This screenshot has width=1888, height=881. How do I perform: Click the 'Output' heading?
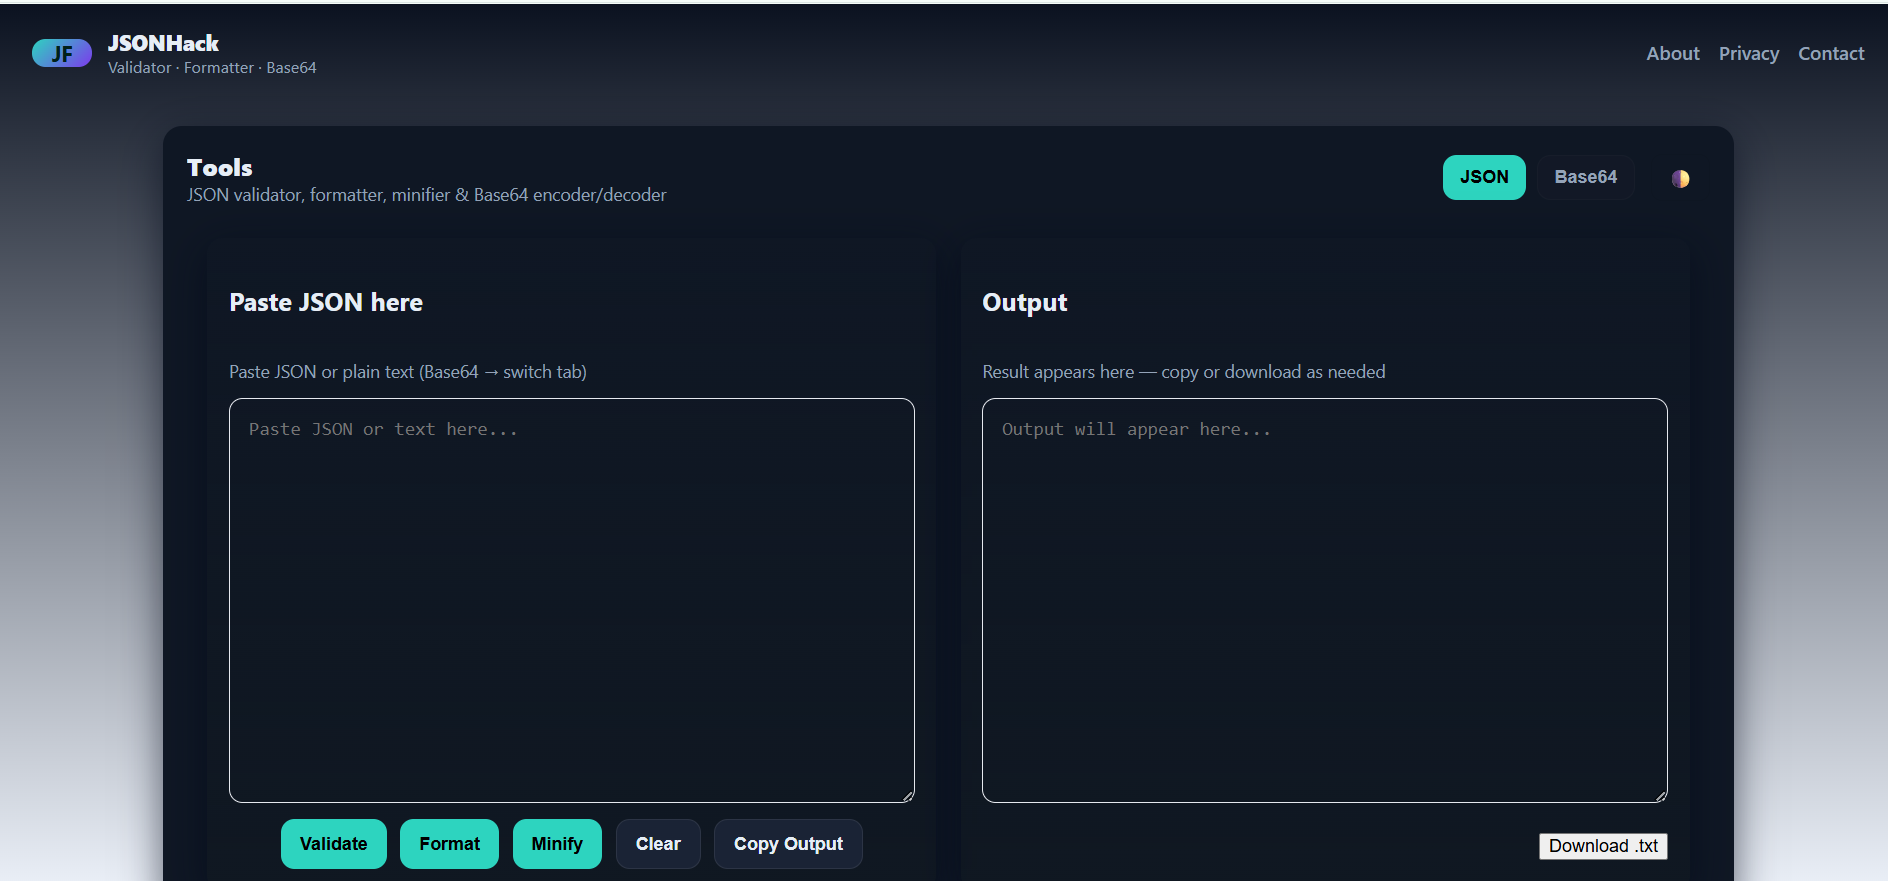coord(1025,302)
